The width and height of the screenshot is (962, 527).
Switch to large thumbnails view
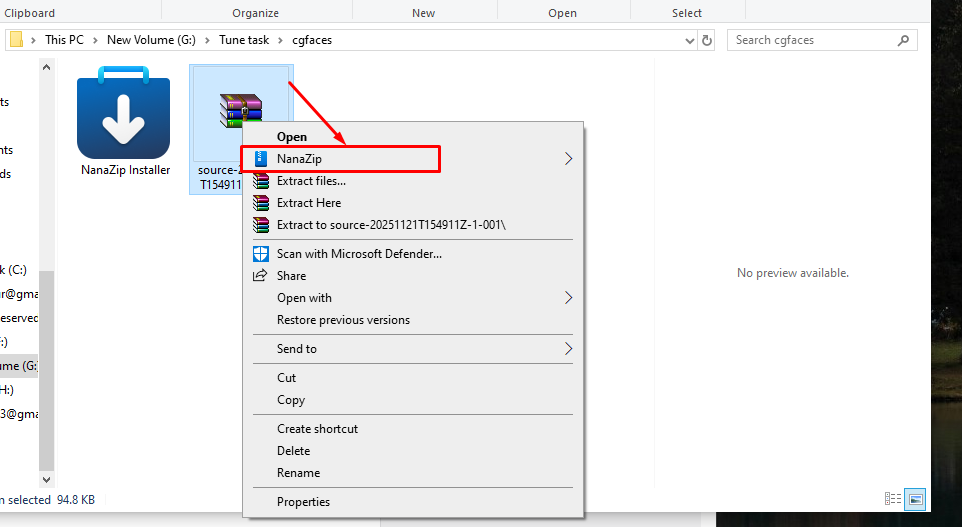(x=915, y=499)
